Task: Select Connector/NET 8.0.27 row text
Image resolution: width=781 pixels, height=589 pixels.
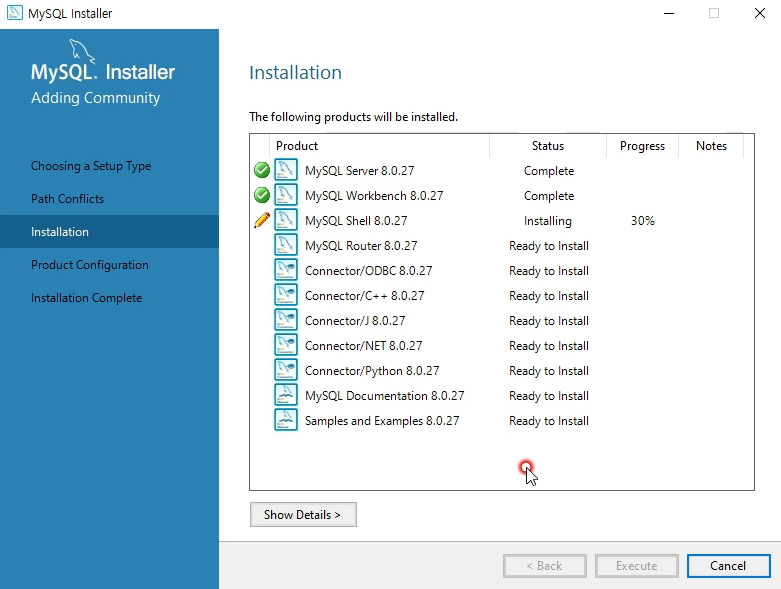Action: [364, 346]
